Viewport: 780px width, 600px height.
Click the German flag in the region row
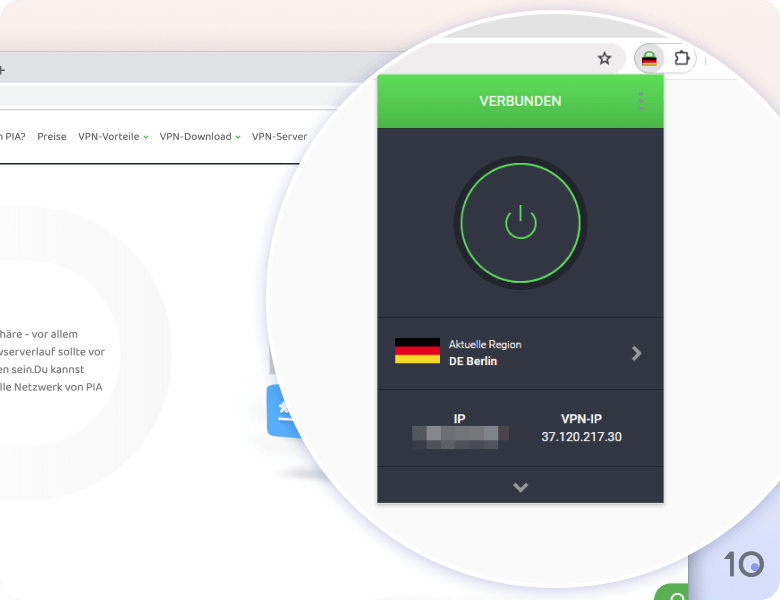pos(417,351)
